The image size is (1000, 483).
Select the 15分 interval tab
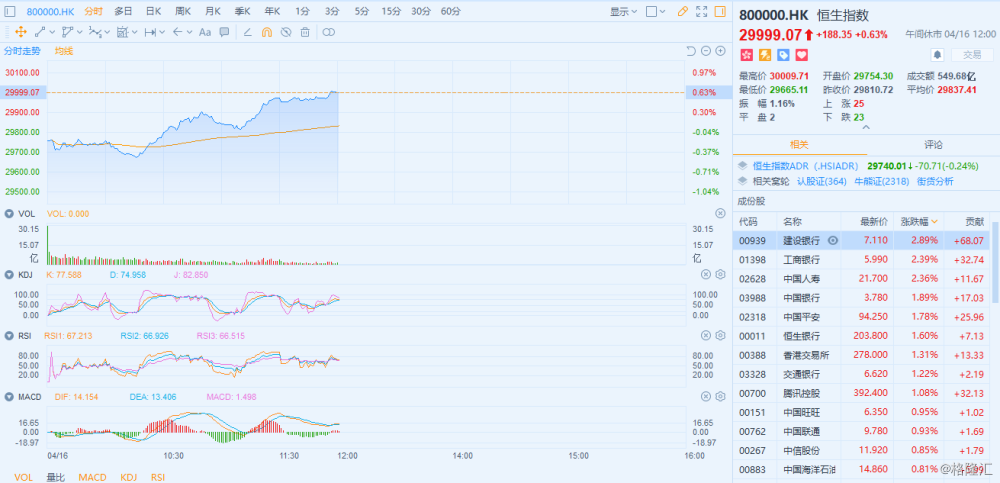coord(390,11)
